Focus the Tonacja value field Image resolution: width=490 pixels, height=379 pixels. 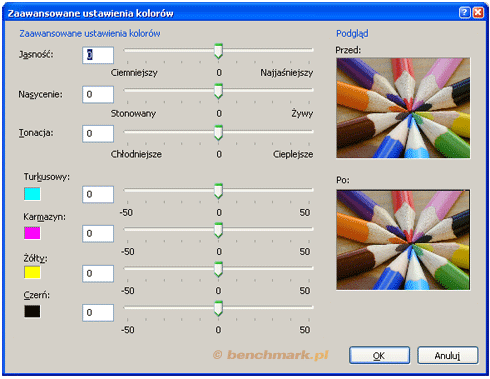tap(98, 134)
